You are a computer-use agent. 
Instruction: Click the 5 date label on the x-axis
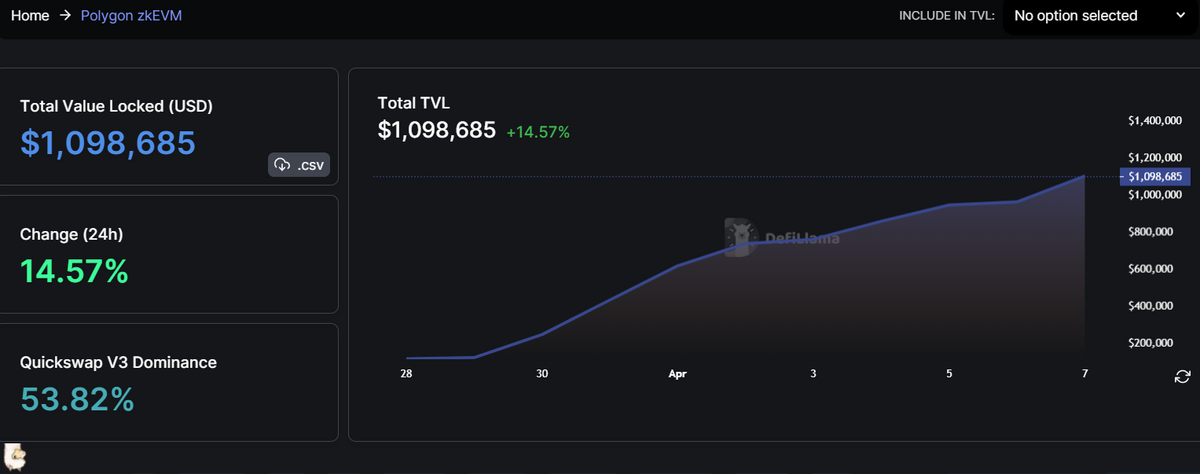point(949,373)
